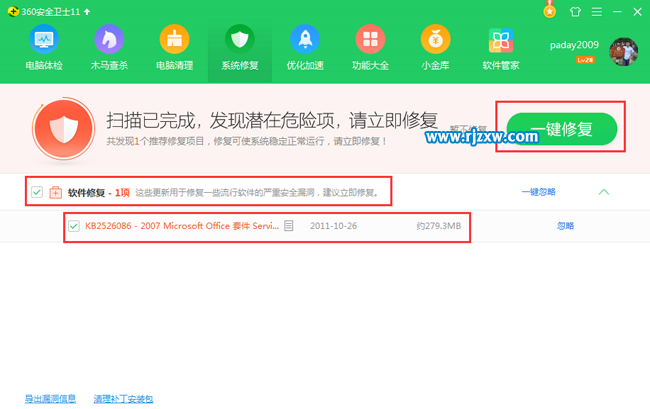The width and height of the screenshot is (650, 409).
Task: Click the red shield scan status icon
Action: pos(63,128)
